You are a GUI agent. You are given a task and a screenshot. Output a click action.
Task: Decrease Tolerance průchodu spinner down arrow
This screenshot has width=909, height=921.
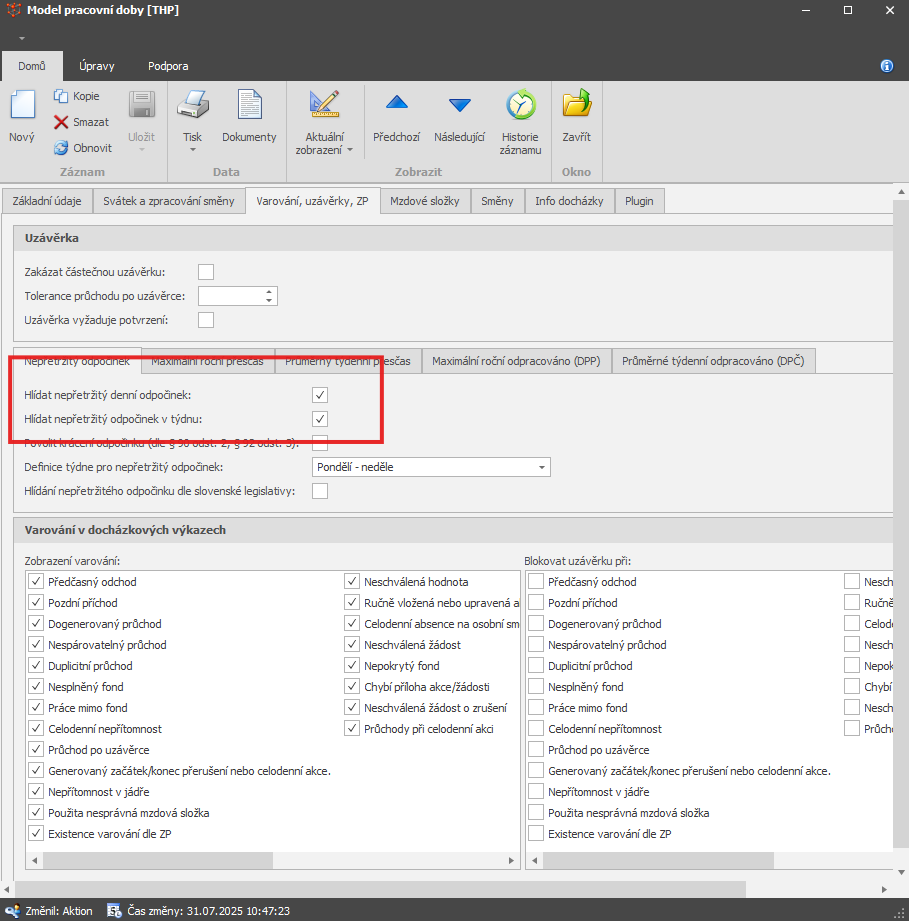pyautogui.click(x=269, y=301)
